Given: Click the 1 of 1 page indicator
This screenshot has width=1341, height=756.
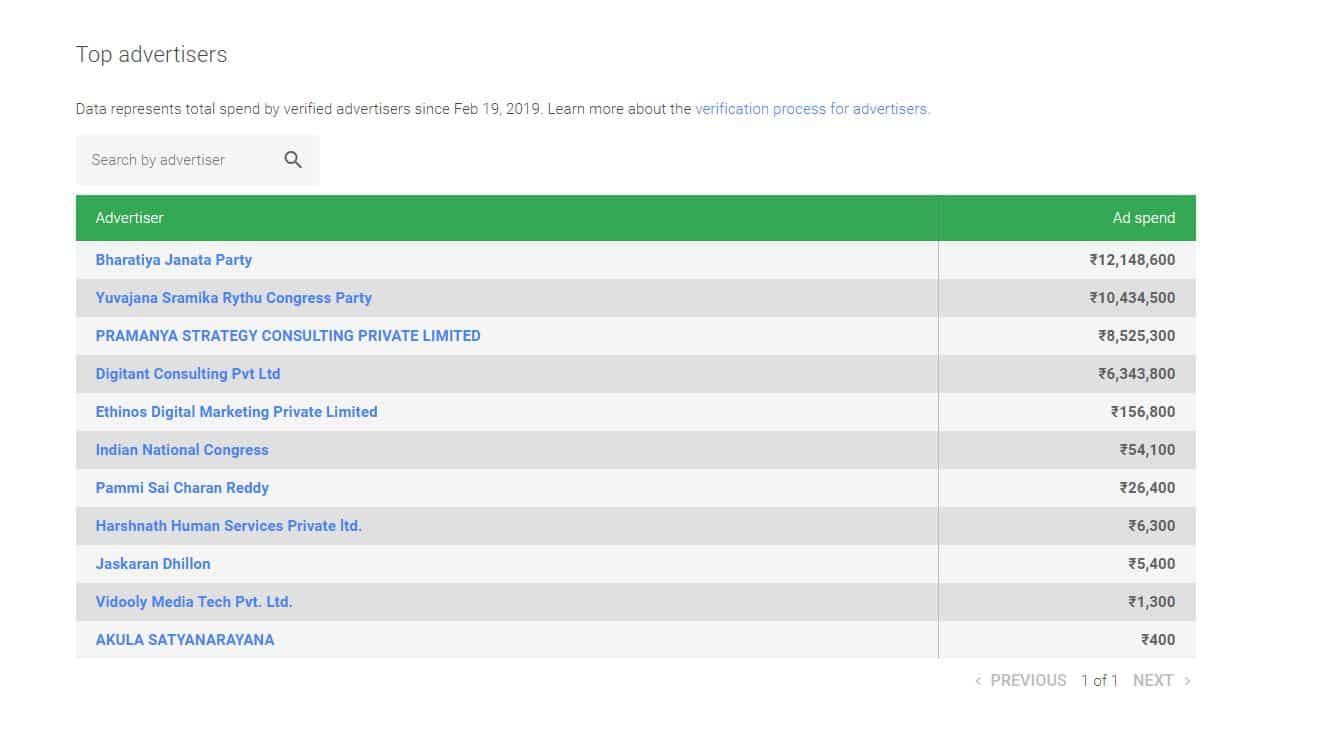Looking at the screenshot, I should (1100, 681).
